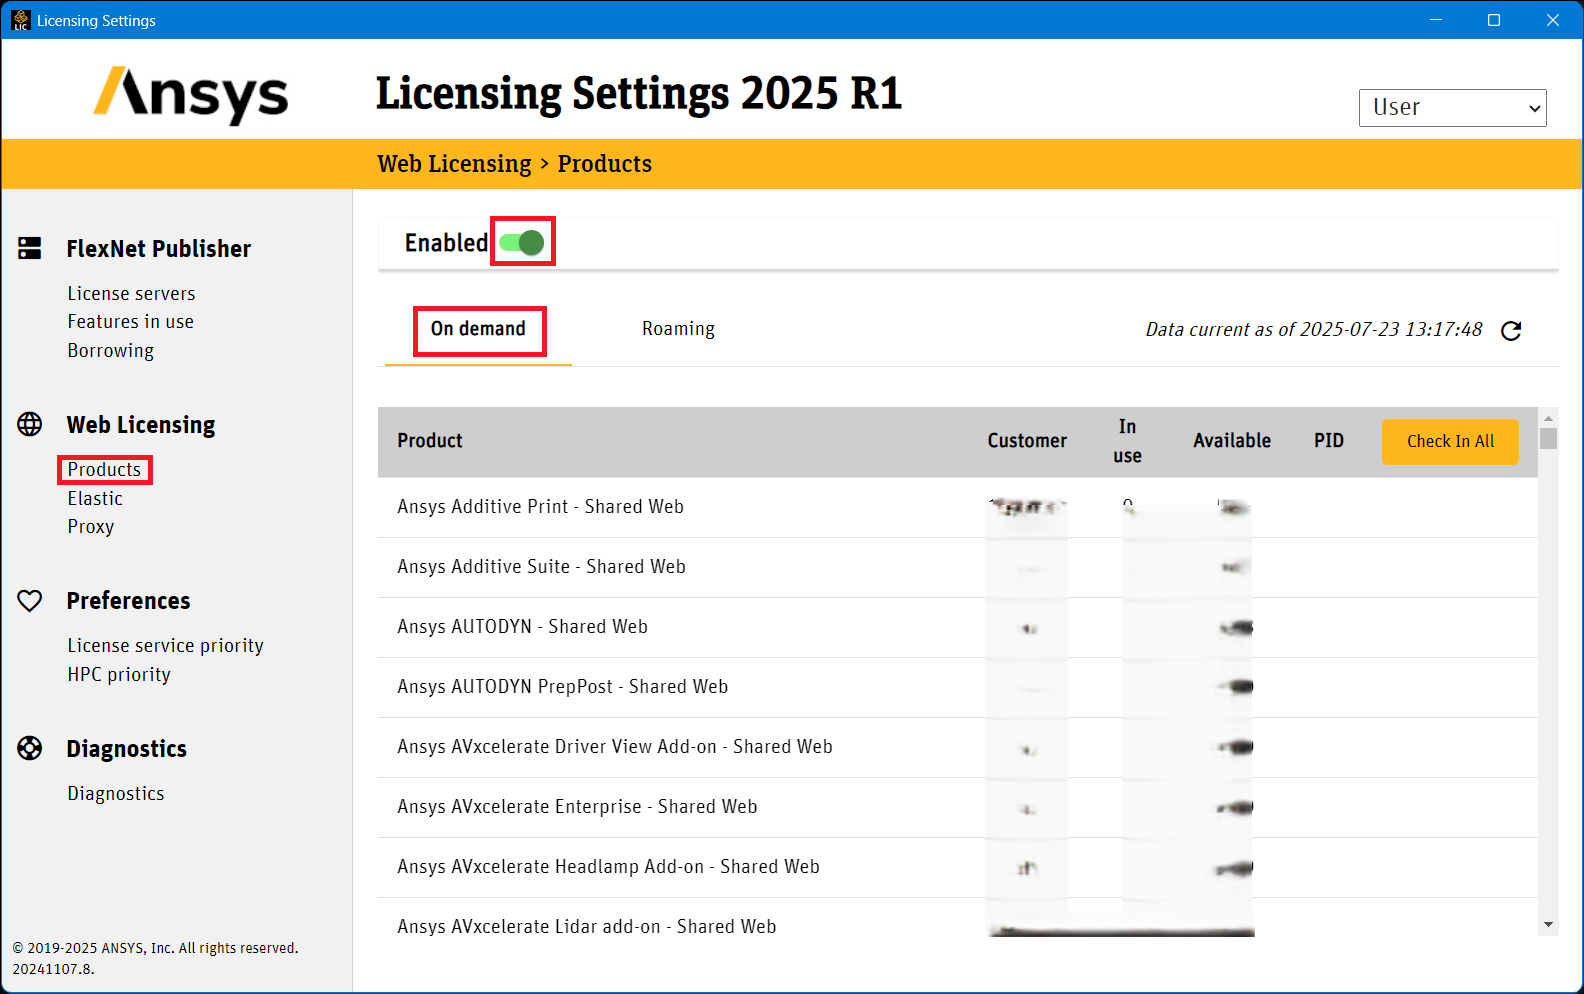Viewport: 1584px width, 994px height.
Task: Click the bold Diagnostics heading
Action: point(126,748)
